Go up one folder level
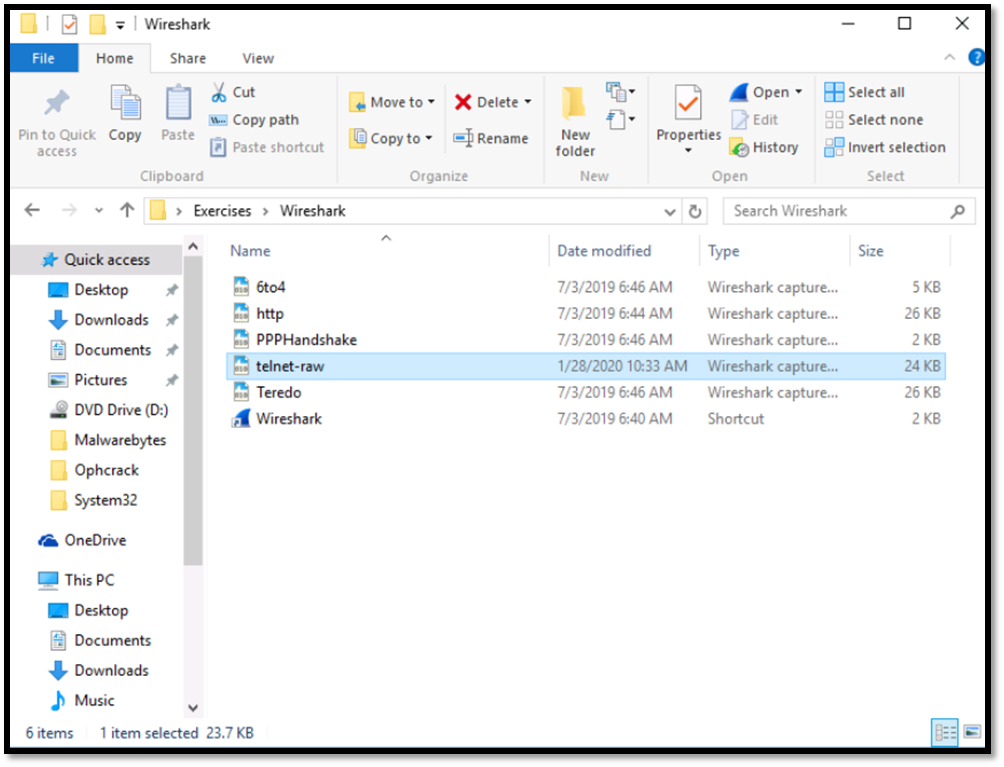1004x767 pixels. pos(127,210)
